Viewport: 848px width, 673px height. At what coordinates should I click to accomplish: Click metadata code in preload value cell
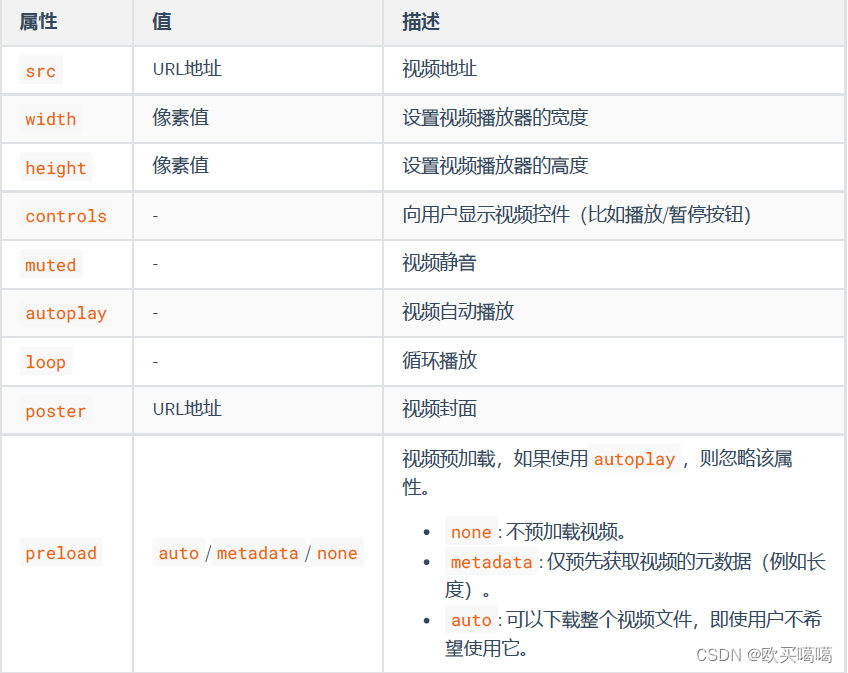tap(258, 553)
